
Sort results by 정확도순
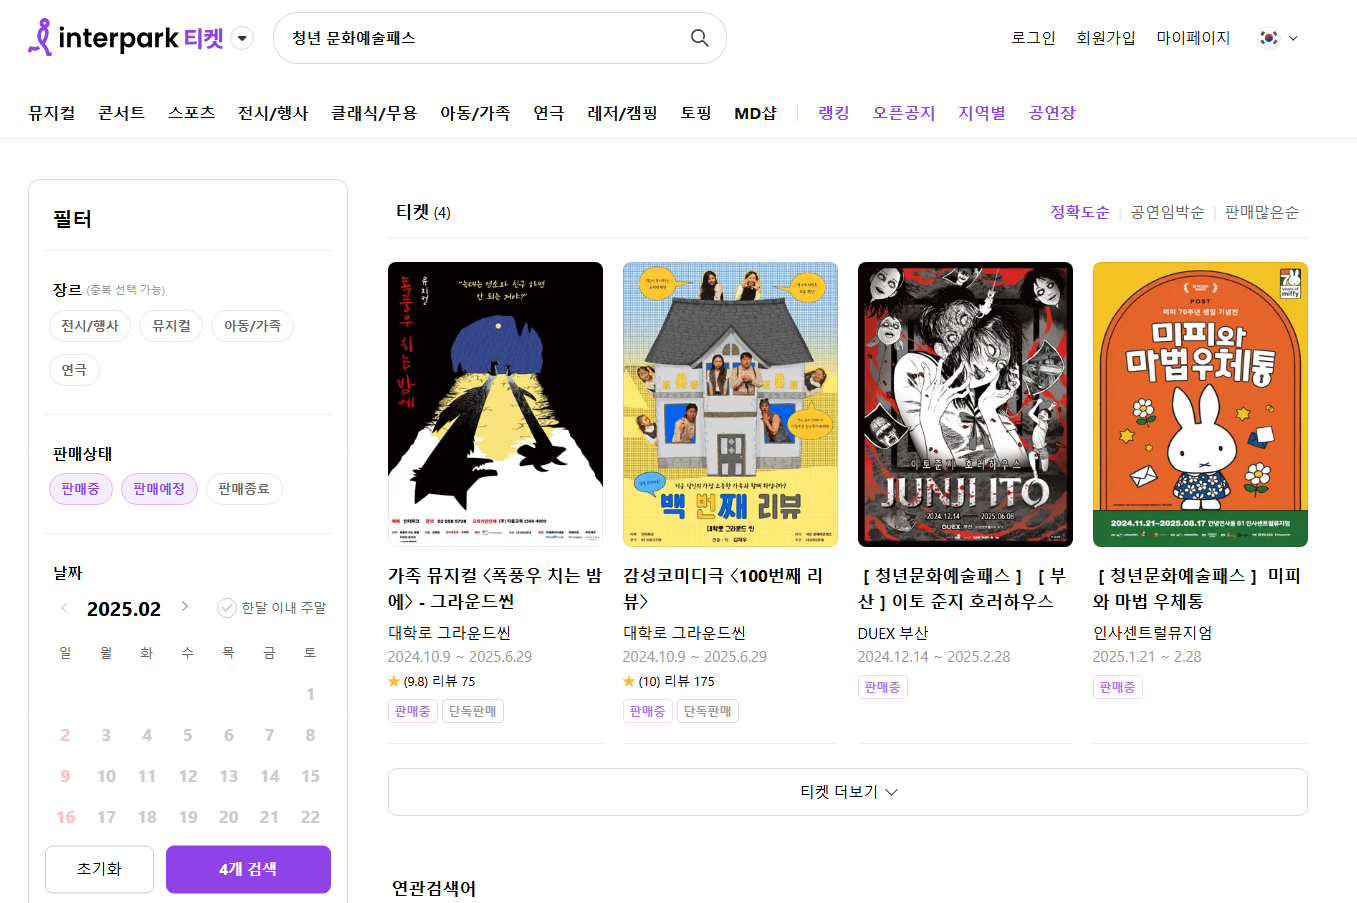[1080, 212]
